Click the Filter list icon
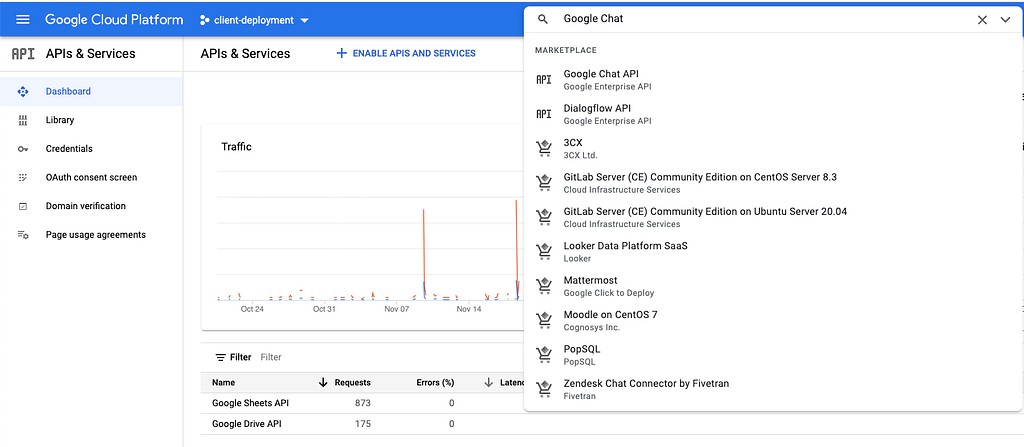Screen dimensions: 1024x447 (221, 357)
